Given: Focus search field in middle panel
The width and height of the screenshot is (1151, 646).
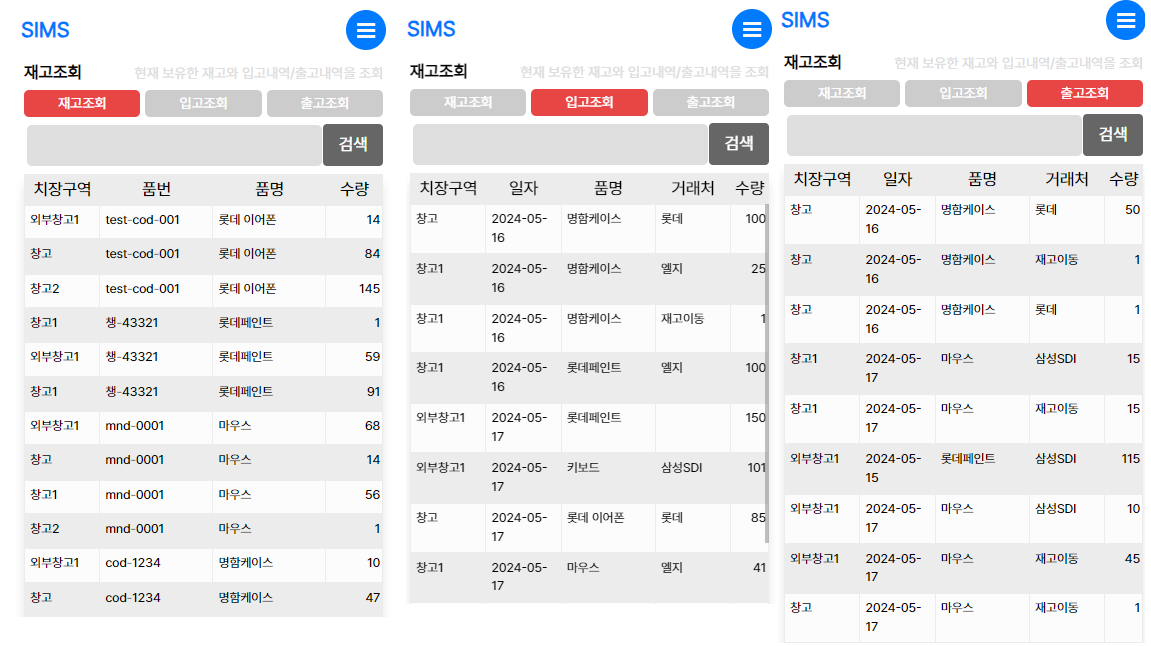Looking at the screenshot, I should (561, 145).
